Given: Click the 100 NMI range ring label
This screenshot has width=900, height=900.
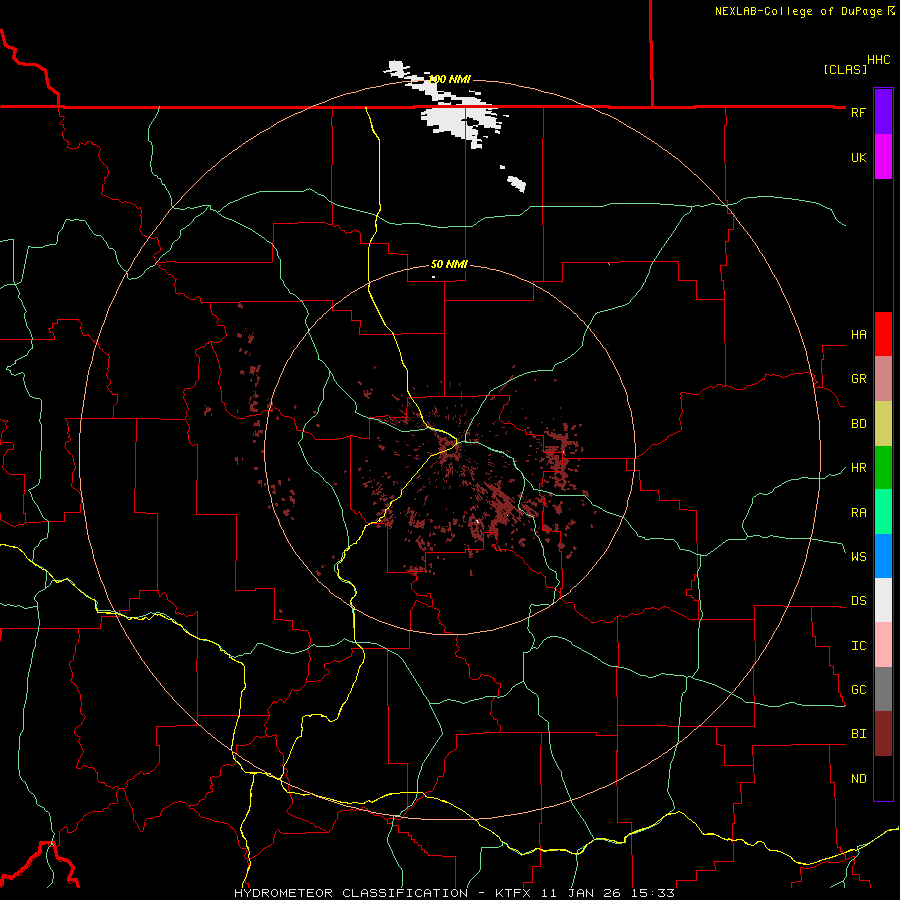Looking at the screenshot, I should pos(449,79).
